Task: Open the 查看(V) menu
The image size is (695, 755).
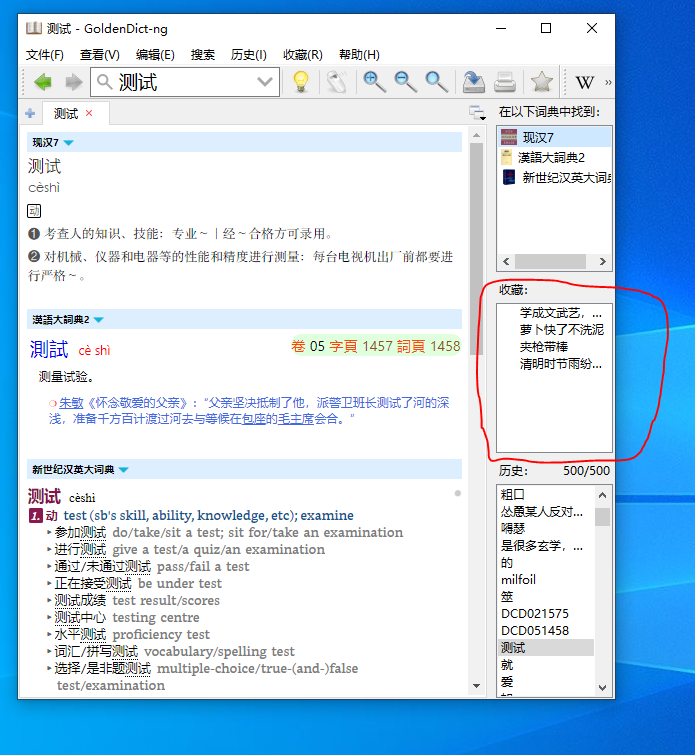Action: click(99, 55)
